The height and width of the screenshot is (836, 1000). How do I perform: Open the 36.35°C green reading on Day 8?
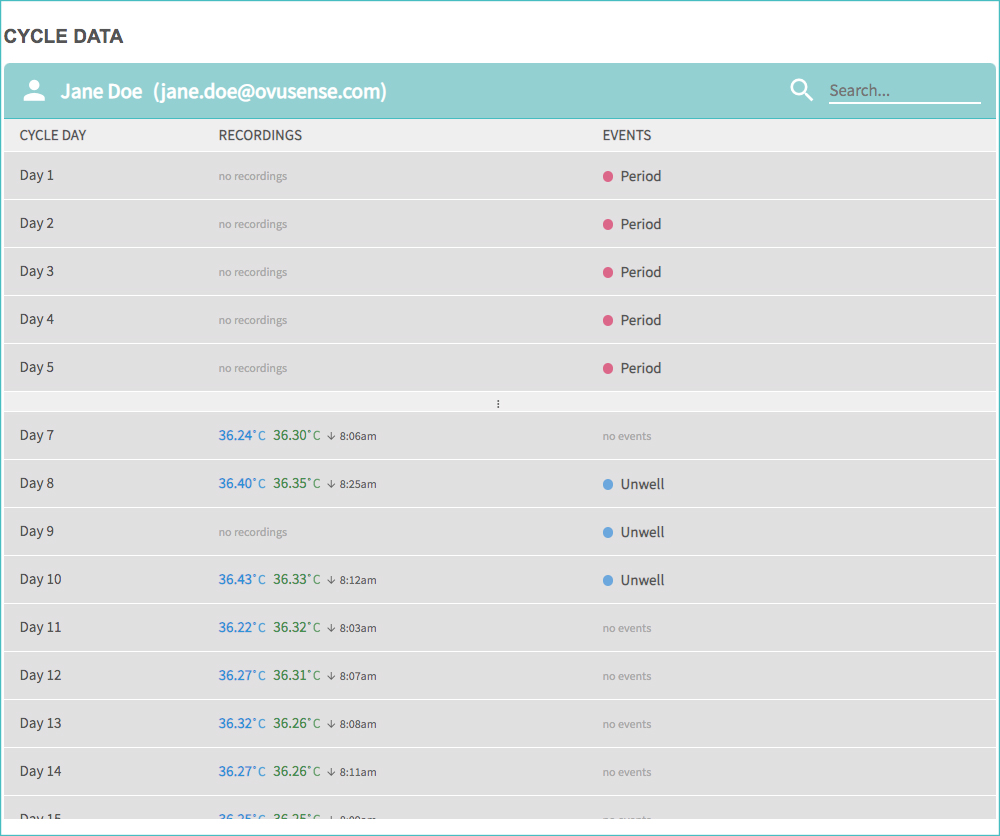click(297, 483)
